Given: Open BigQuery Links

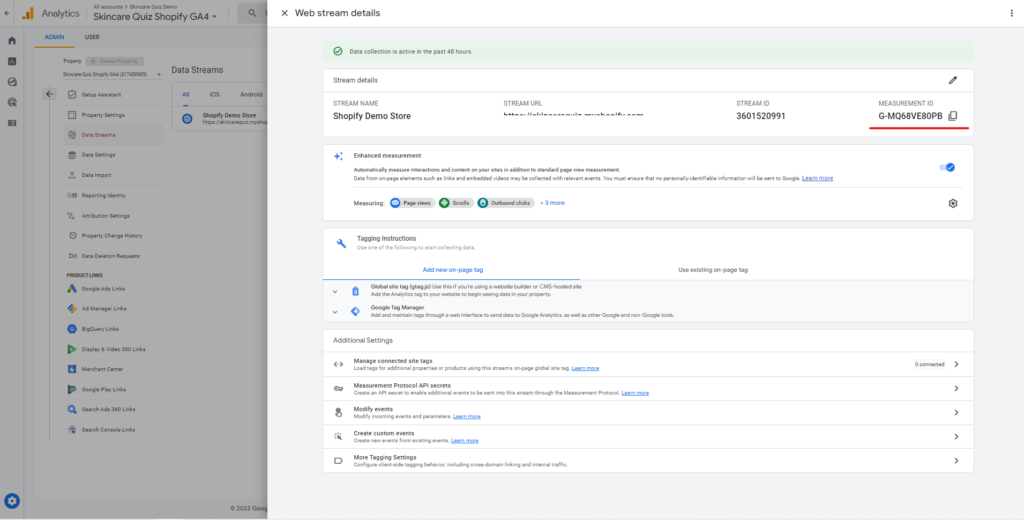Looking at the screenshot, I should (x=114, y=329).
